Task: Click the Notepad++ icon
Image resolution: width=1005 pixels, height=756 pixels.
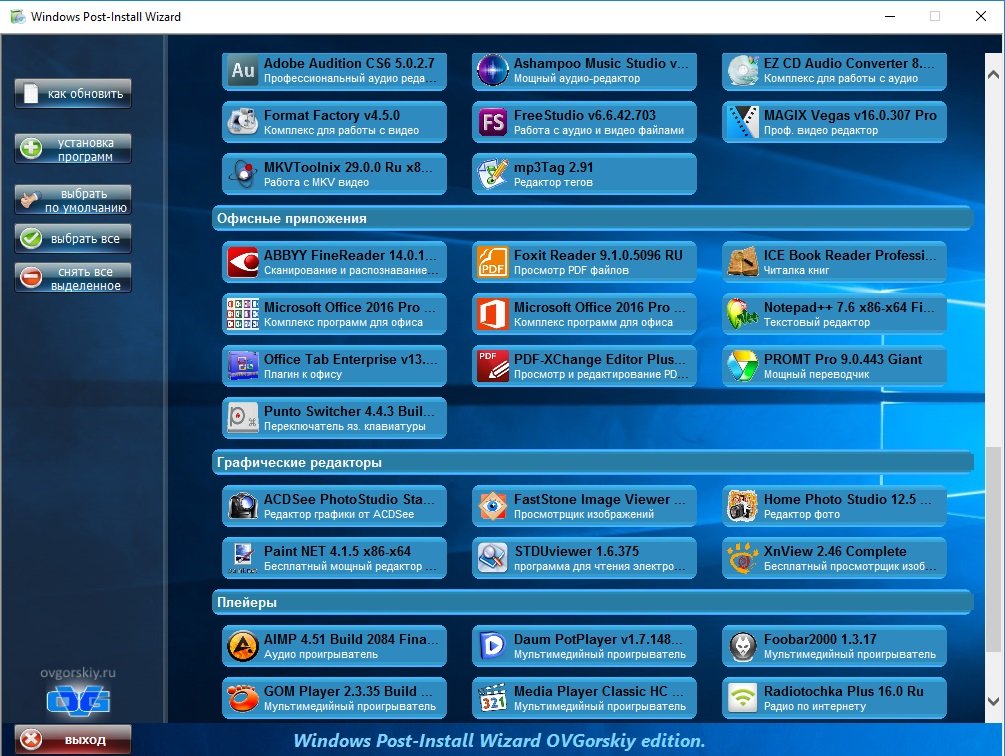Action: click(x=743, y=315)
